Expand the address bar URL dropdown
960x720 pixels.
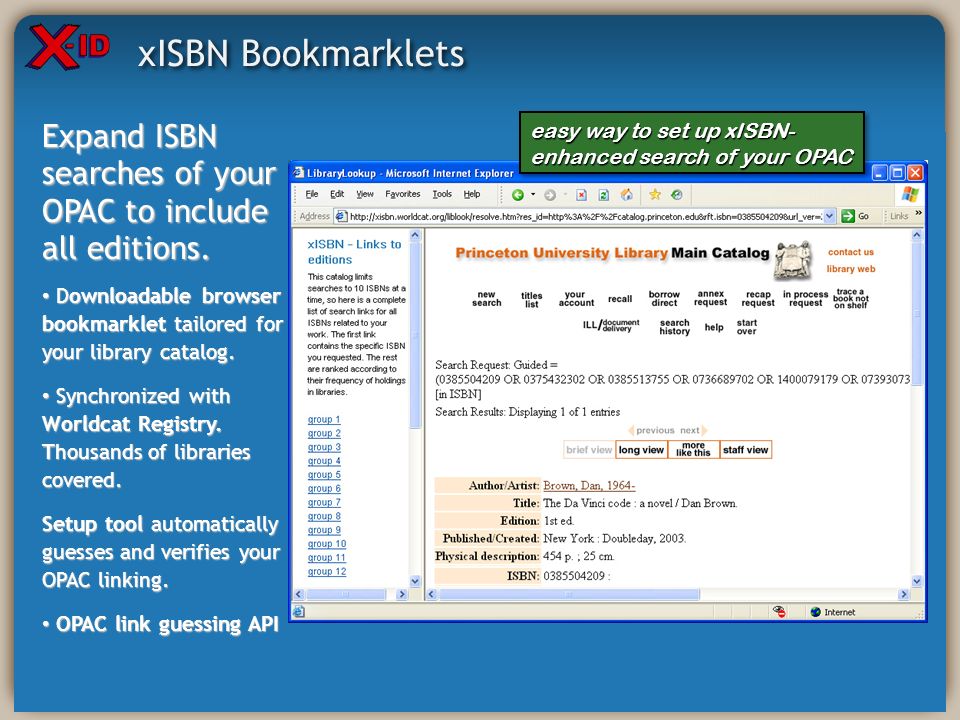pyautogui.click(x=829, y=216)
